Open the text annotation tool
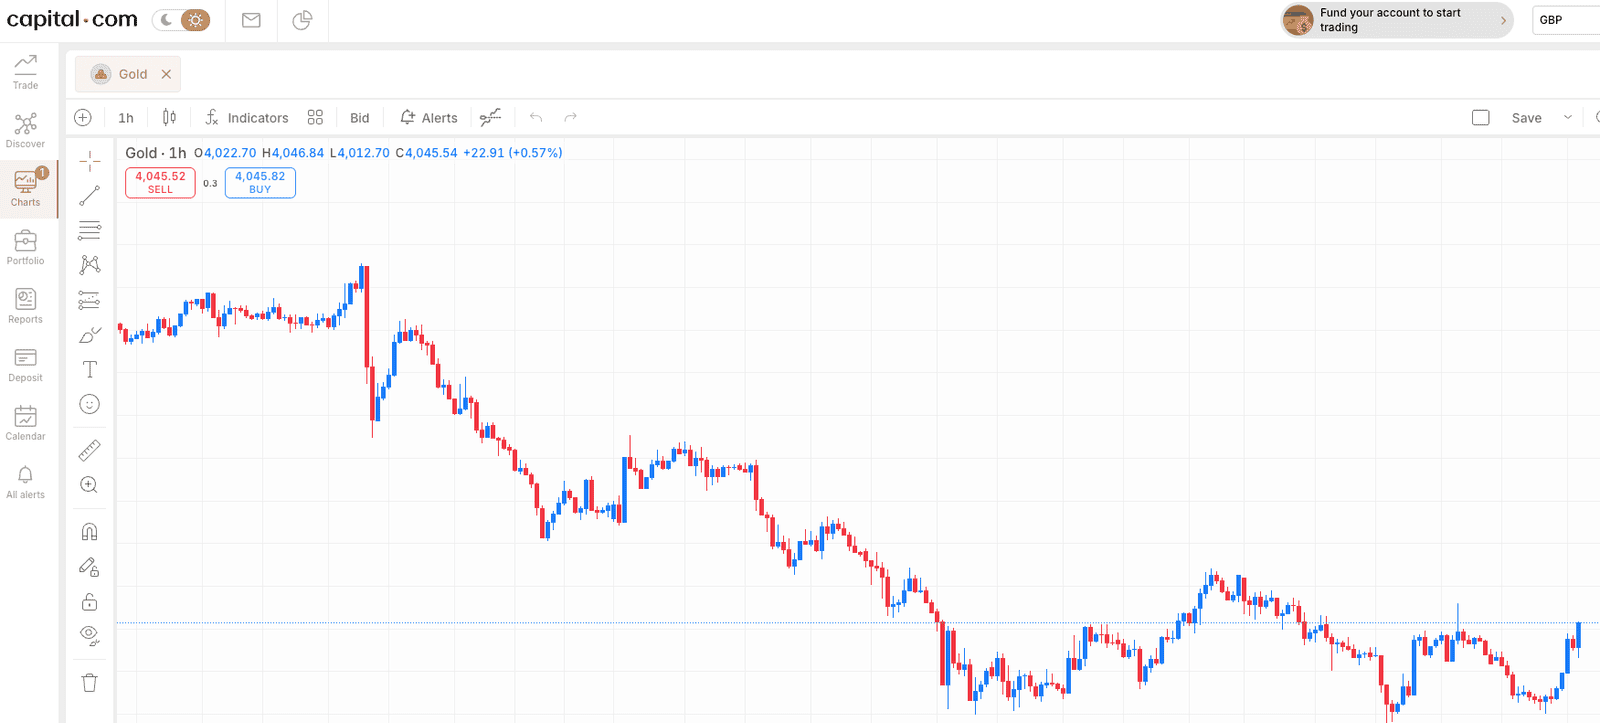Screen dimensions: 1600x723 tap(89, 369)
